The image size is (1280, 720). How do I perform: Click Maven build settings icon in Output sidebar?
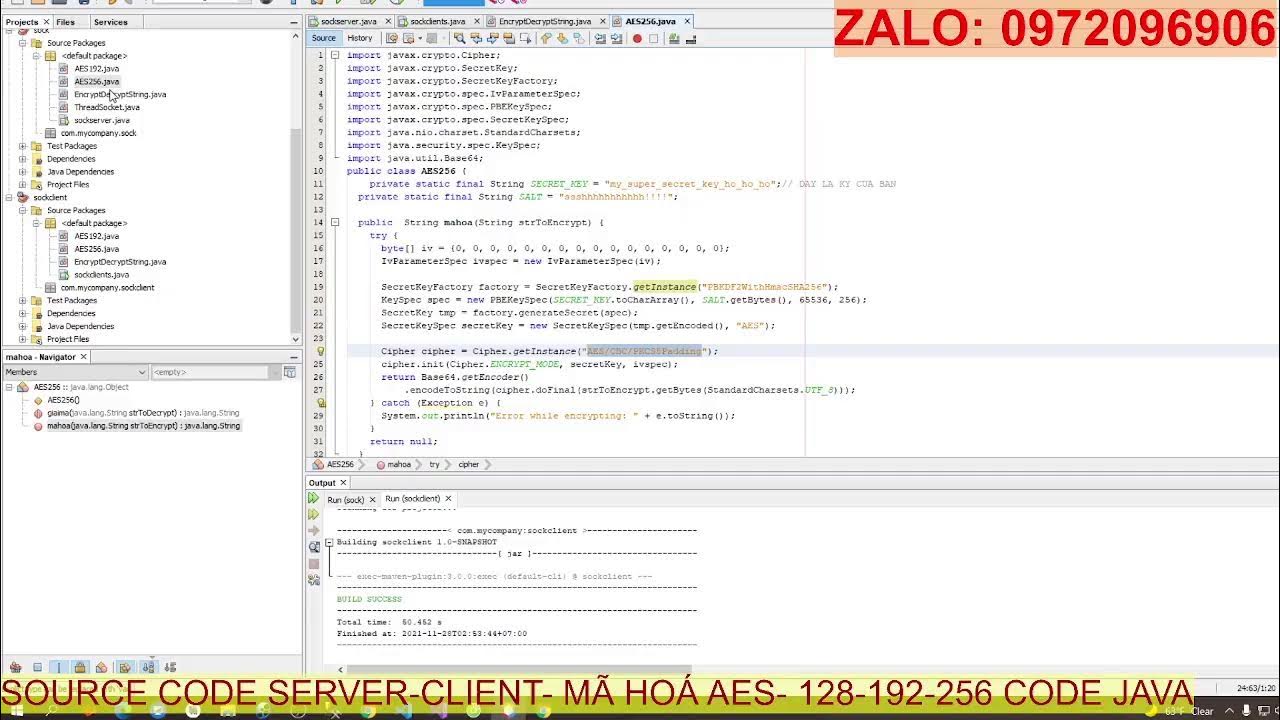(x=313, y=579)
